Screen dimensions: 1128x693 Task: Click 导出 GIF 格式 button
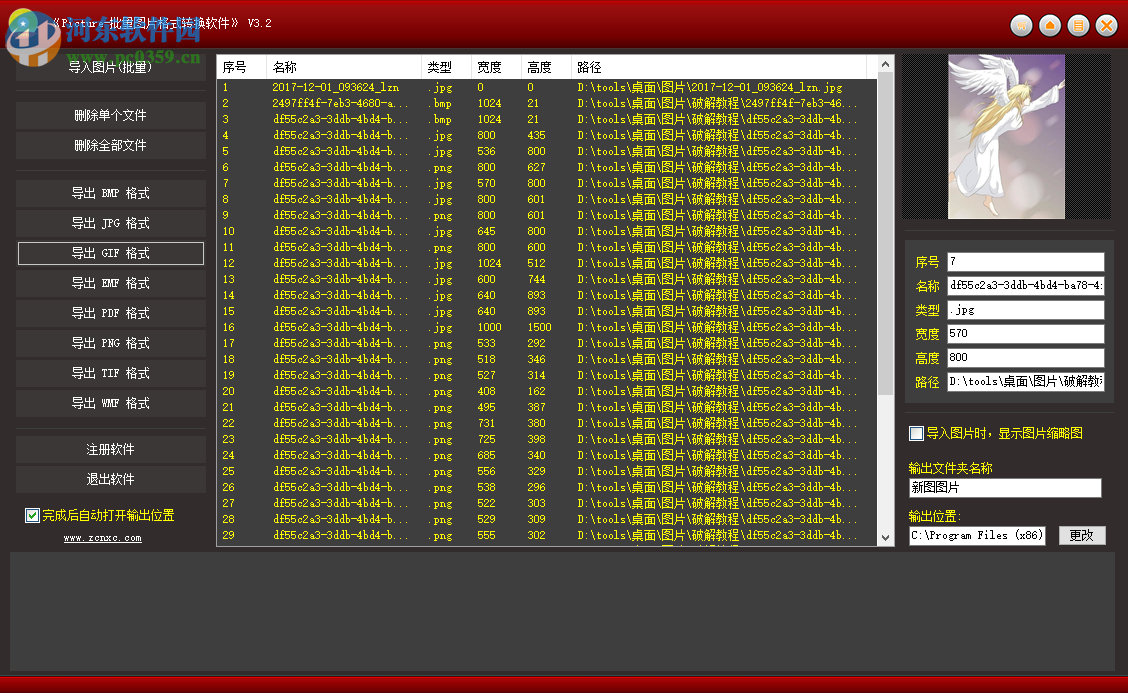coord(110,253)
